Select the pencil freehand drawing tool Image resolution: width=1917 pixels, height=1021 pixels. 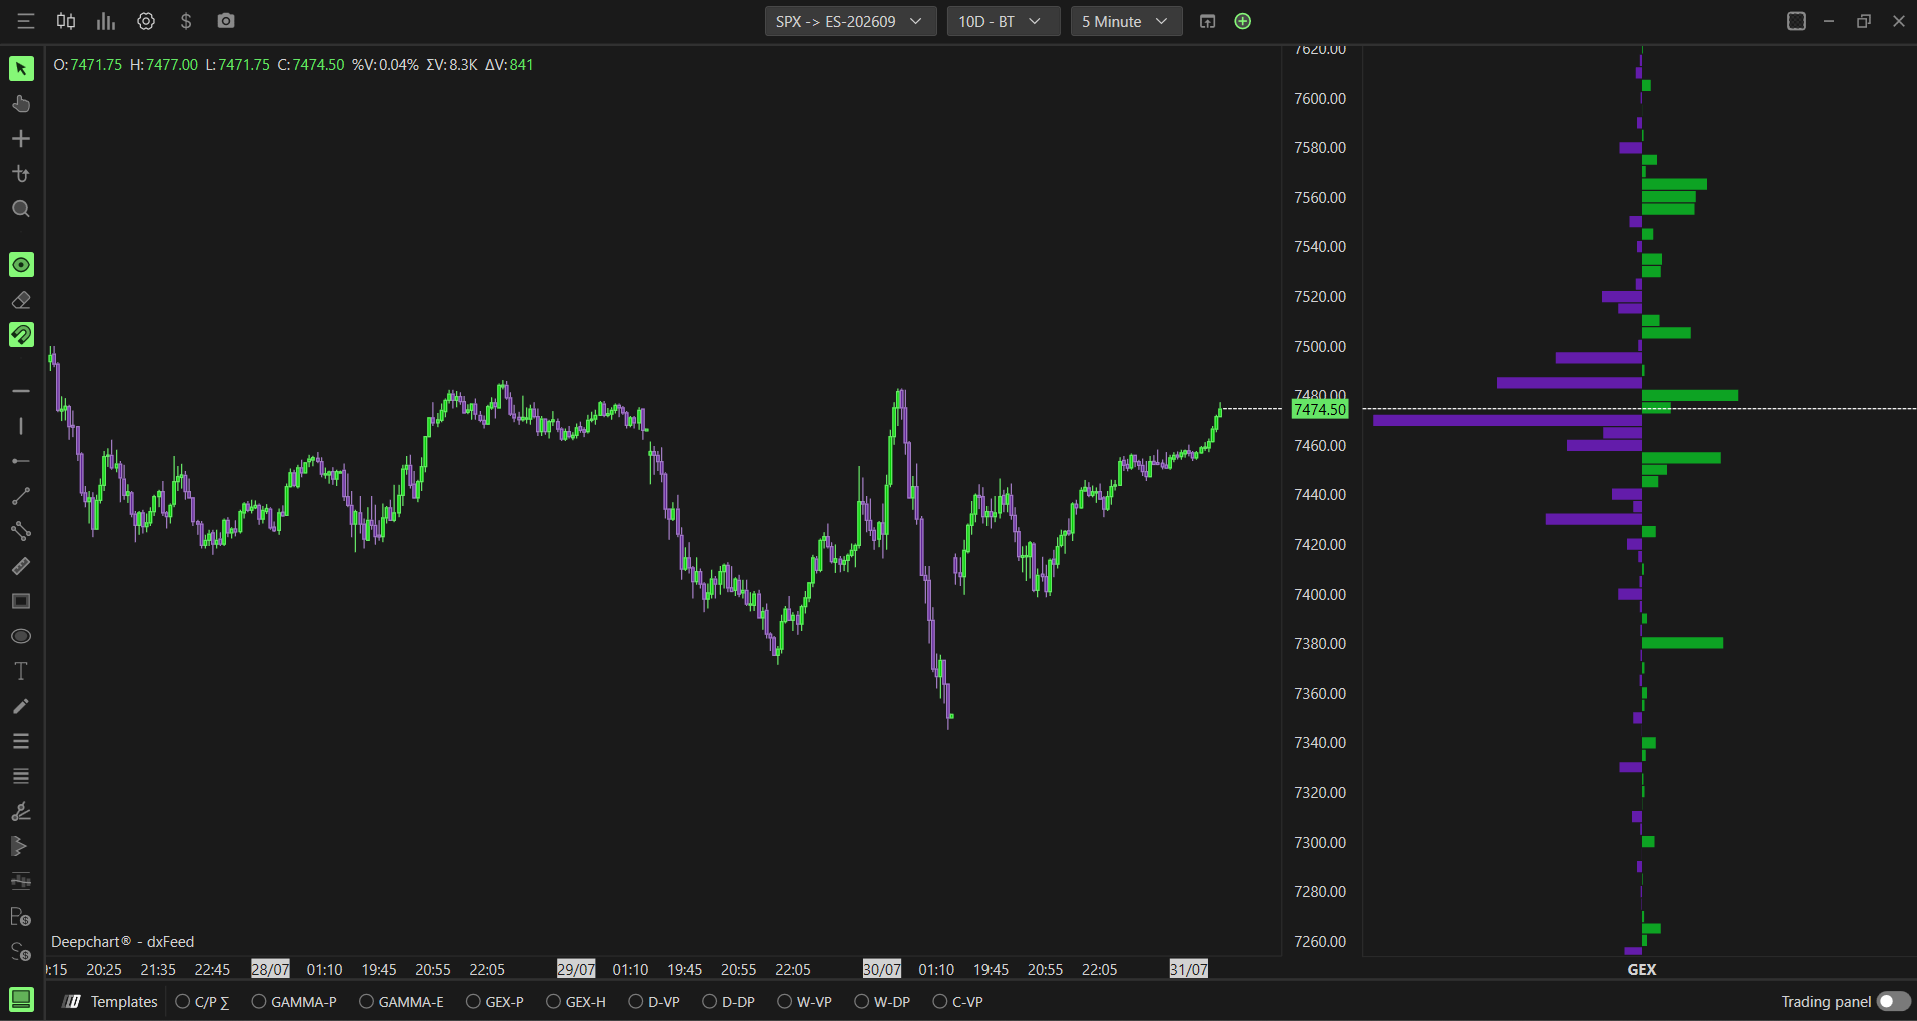pos(21,706)
